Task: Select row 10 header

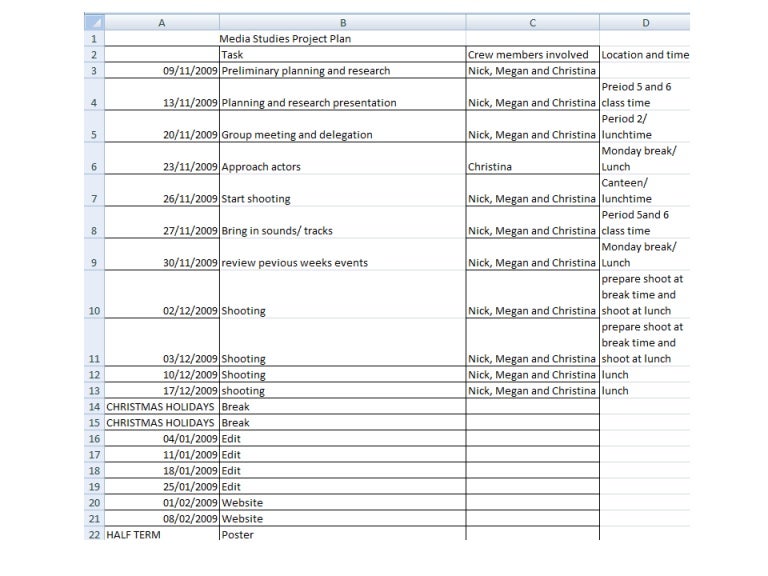Action: (93, 311)
